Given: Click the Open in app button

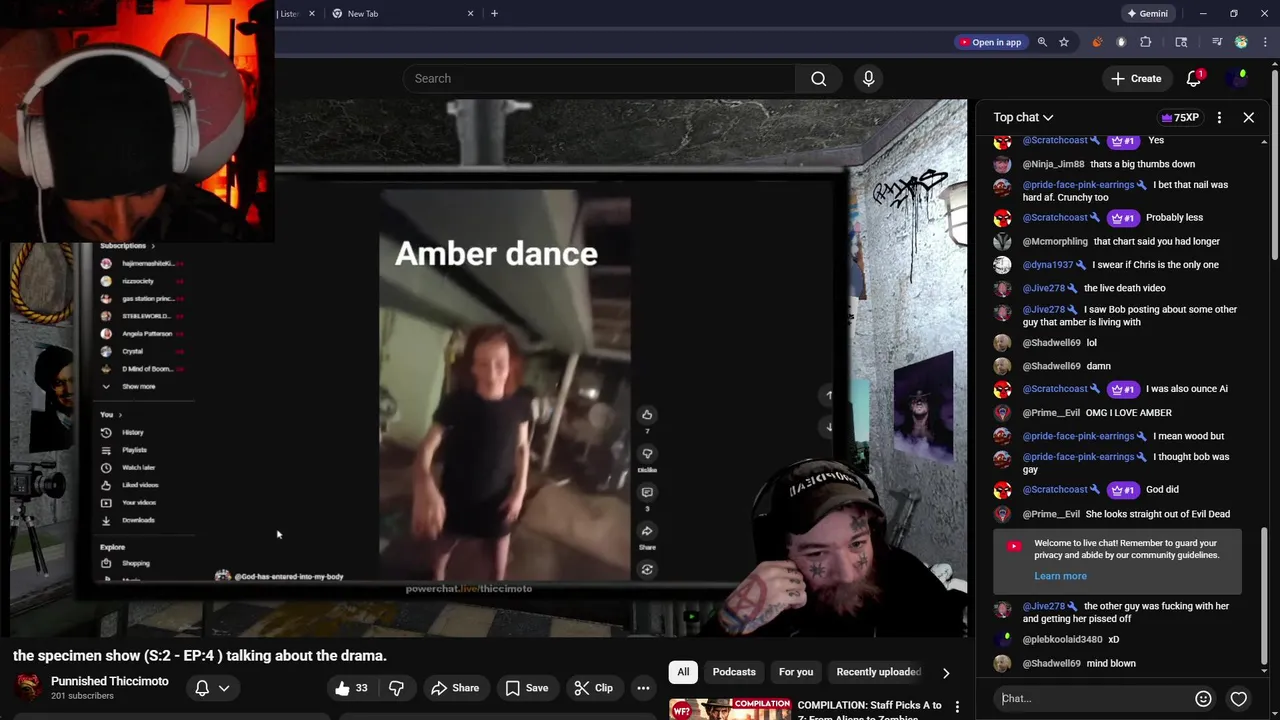Looking at the screenshot, I should (x=990, y=42).
